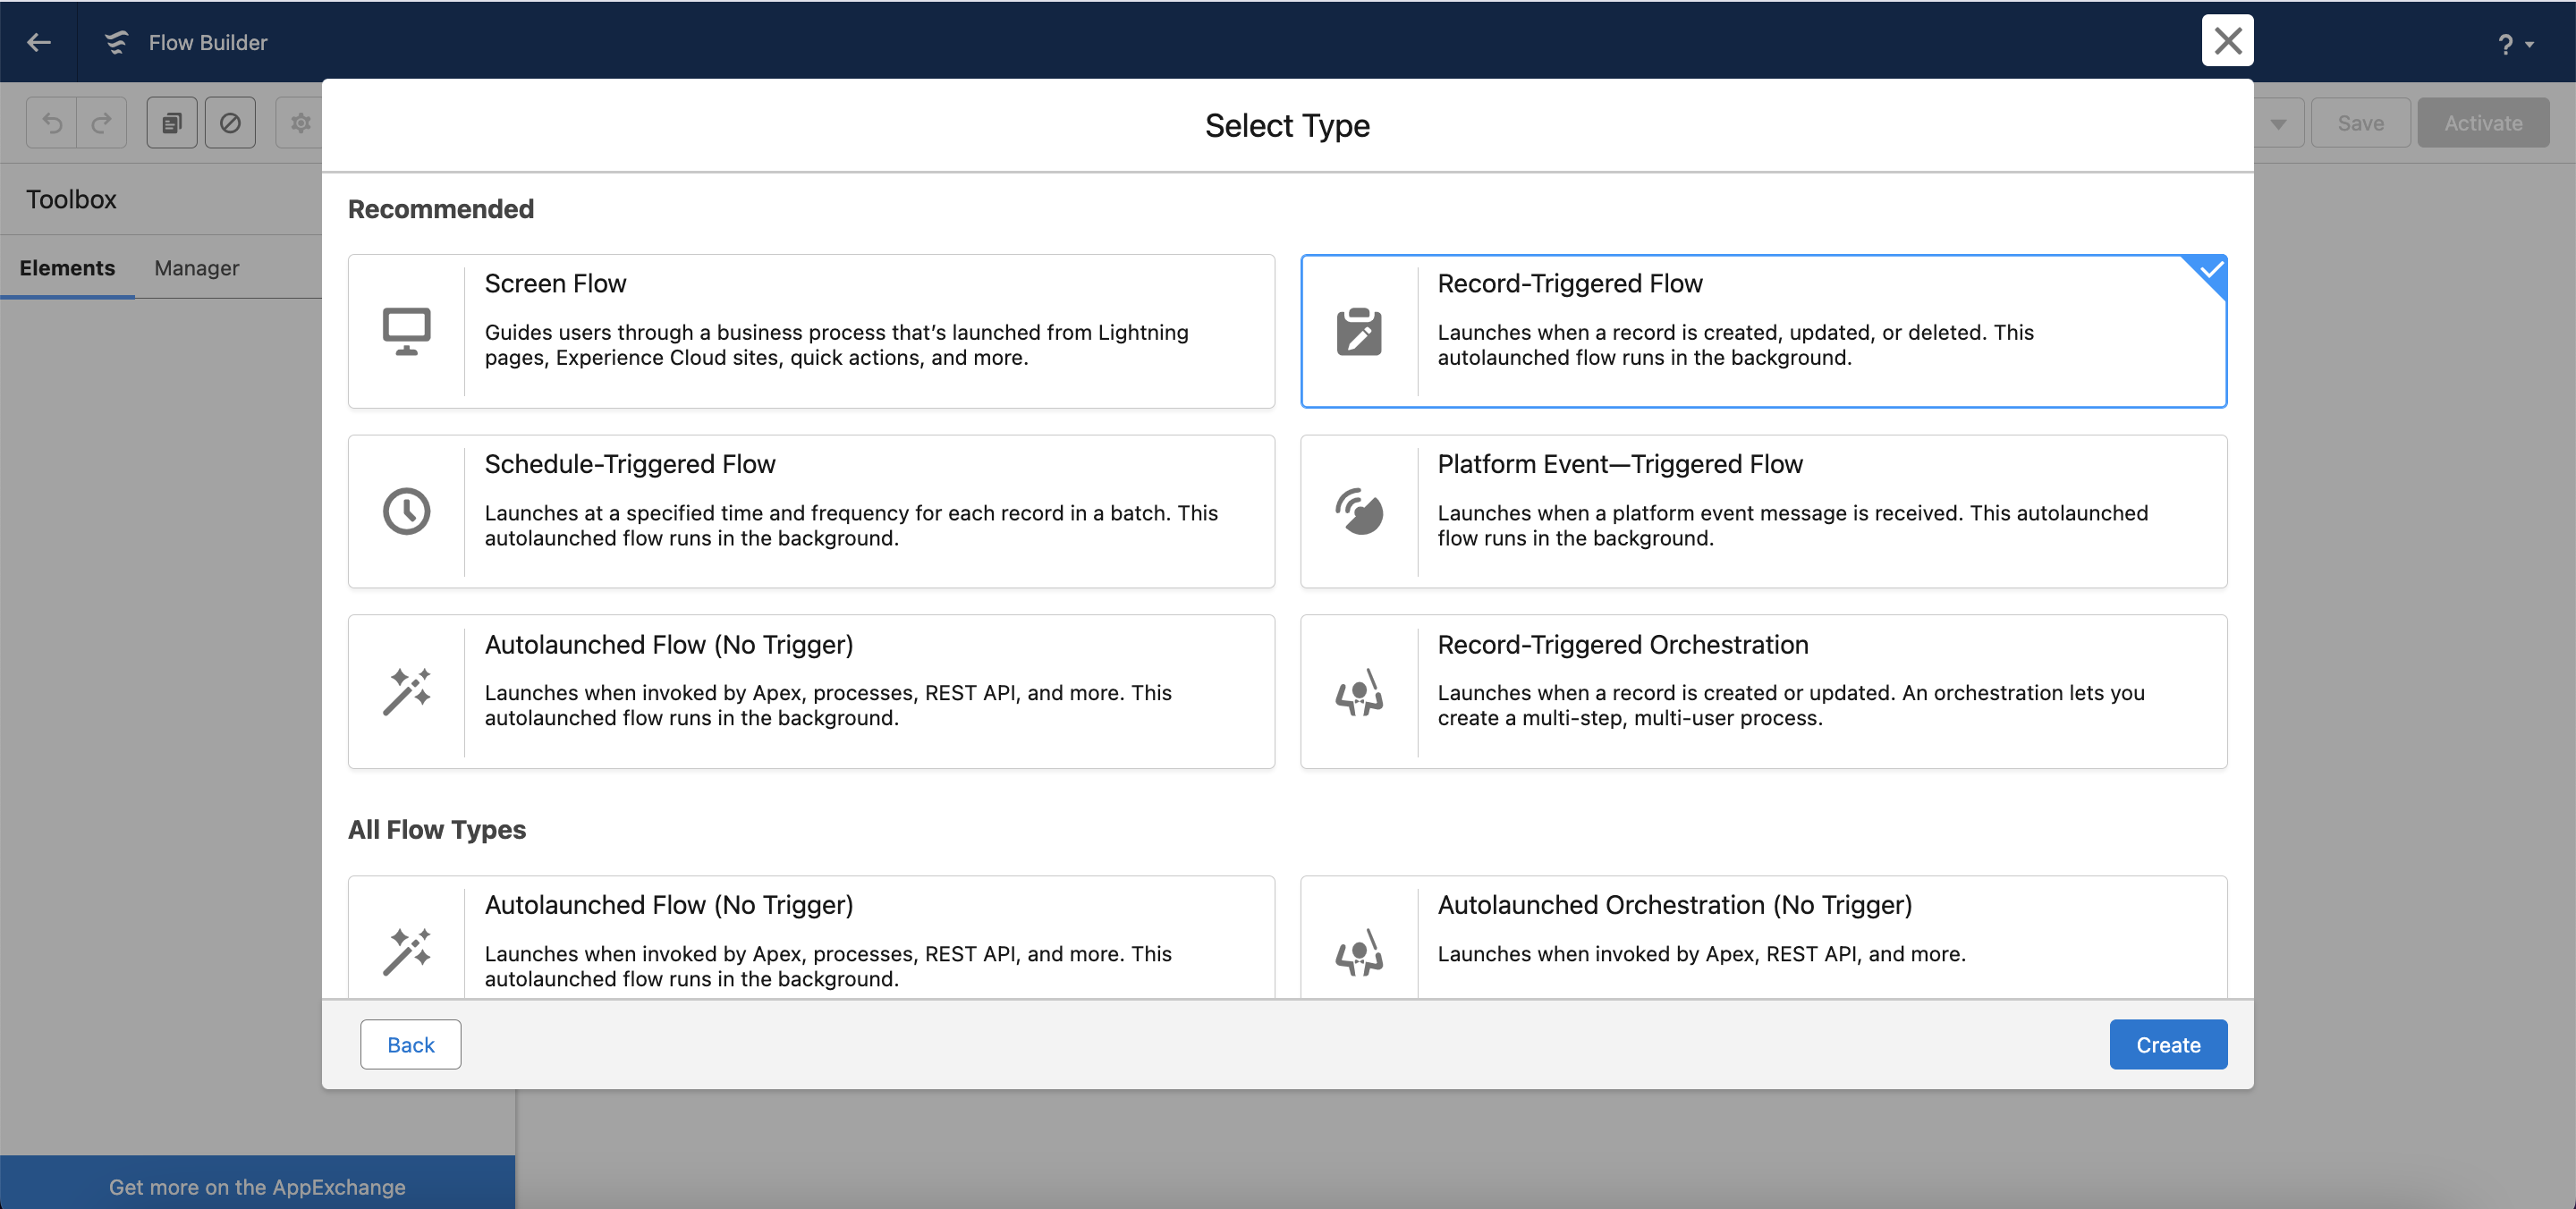Viewport: 2576px width, 1209px height.
Task: Click the Create button
Action: click(x=2168, y=1044)
